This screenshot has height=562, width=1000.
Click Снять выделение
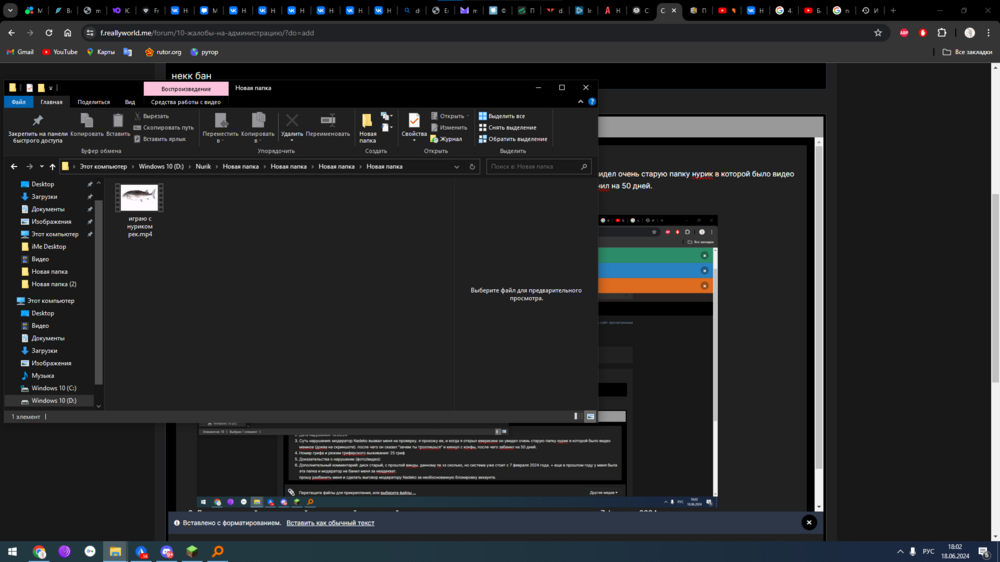[x=508, y=128]
